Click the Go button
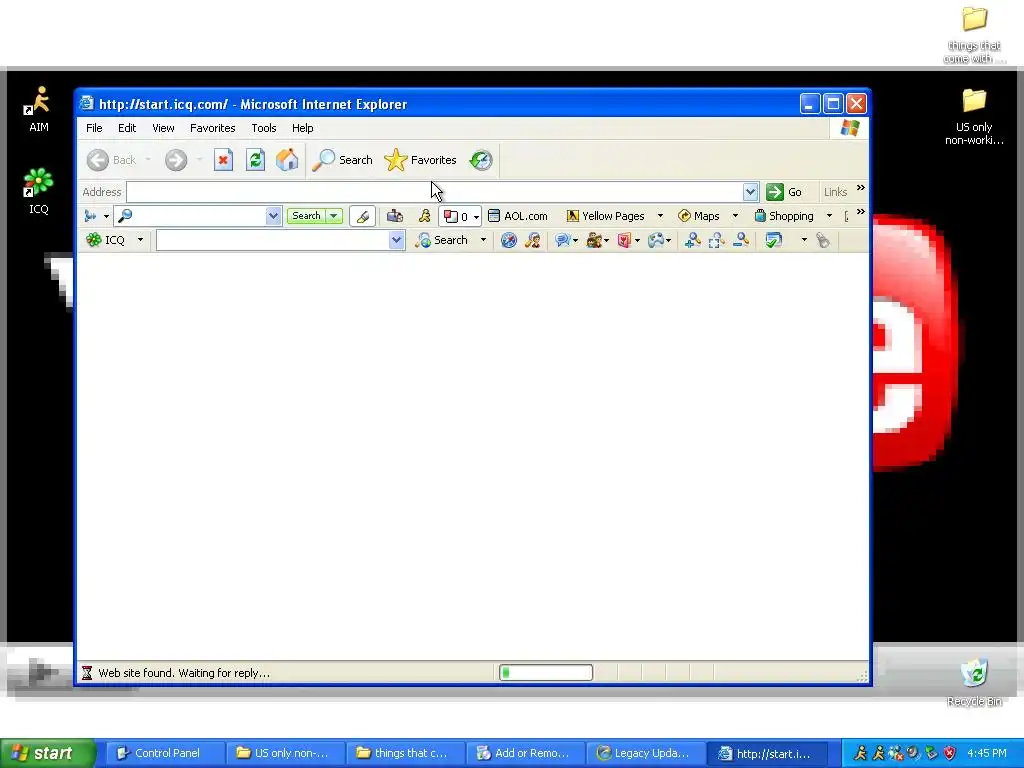The height and width of the screenshot is (768, 1024). coord(784,192)
